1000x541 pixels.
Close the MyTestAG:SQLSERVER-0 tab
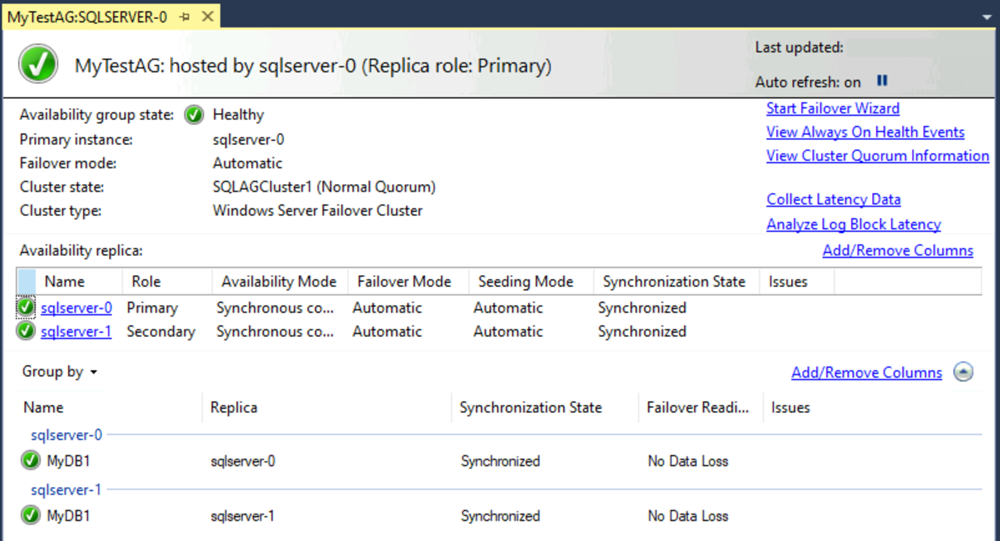coord(207,17)
